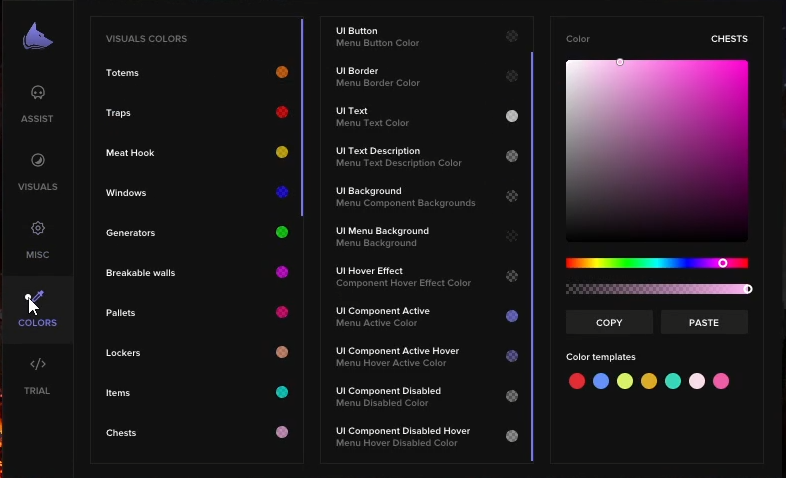
Task: Open the Misc gear icon
Action: click(38, 228)
